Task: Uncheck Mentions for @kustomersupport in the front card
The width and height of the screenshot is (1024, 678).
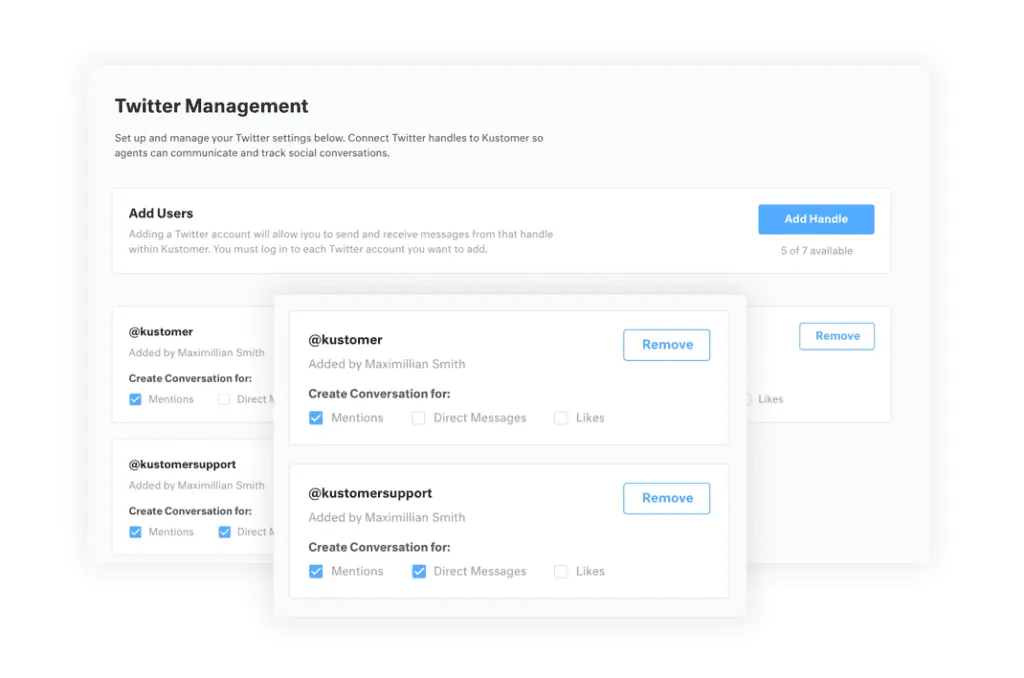Action: pyautogui.click(x=316, y=571)
